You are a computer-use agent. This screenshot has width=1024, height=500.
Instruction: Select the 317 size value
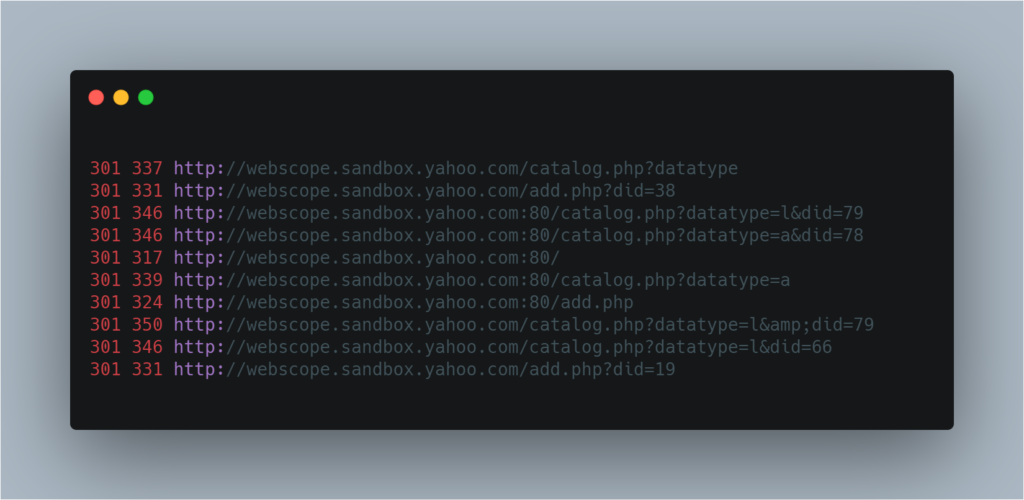pos(147,258)
